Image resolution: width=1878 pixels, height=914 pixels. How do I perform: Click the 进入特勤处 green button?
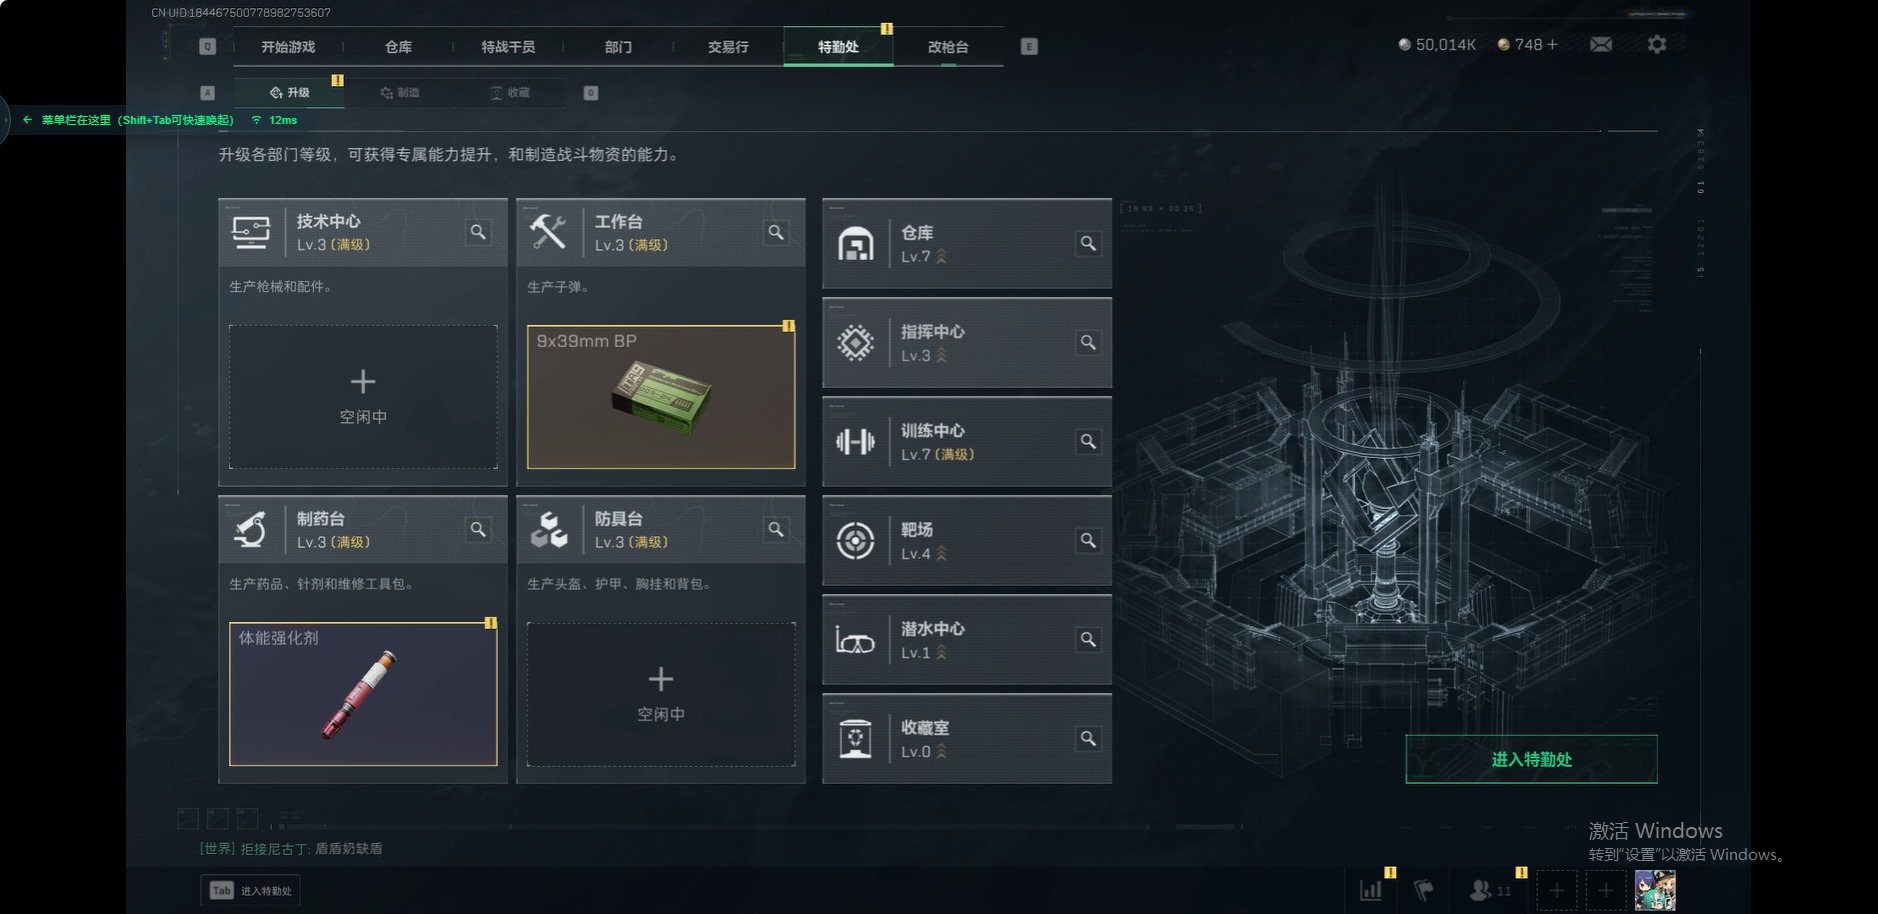pyautogui.click(x=1531, y=759)
